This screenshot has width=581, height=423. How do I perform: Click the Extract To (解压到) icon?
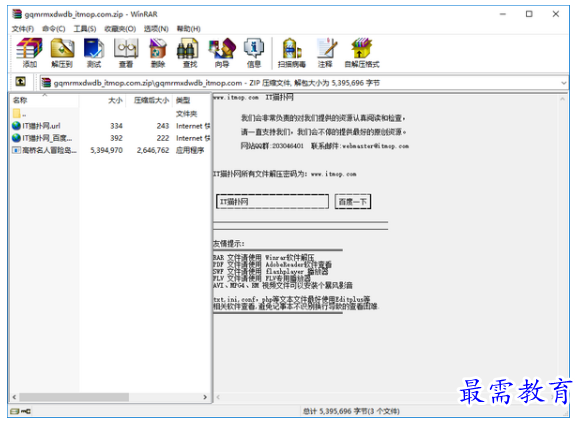point(62,49)
